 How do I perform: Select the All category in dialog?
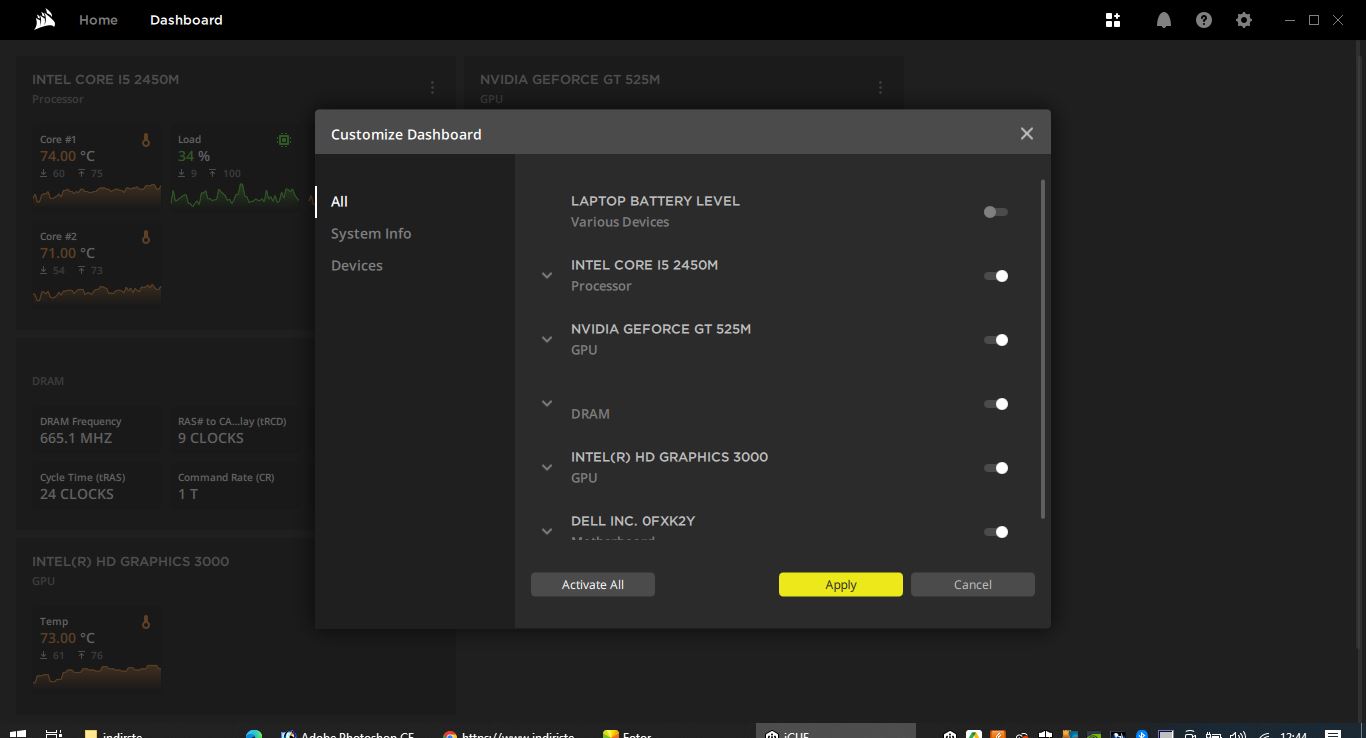click(339, 201)
